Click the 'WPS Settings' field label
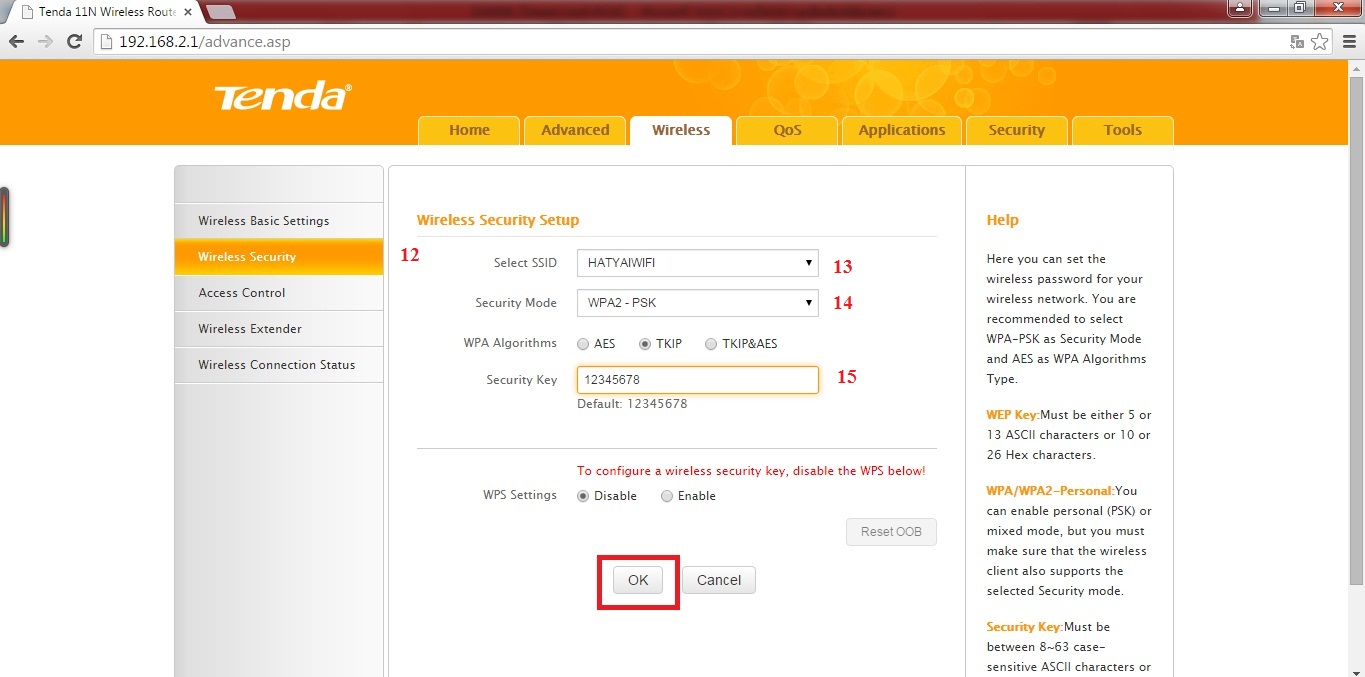The image size is (1365, 677). tap(520, 495)
